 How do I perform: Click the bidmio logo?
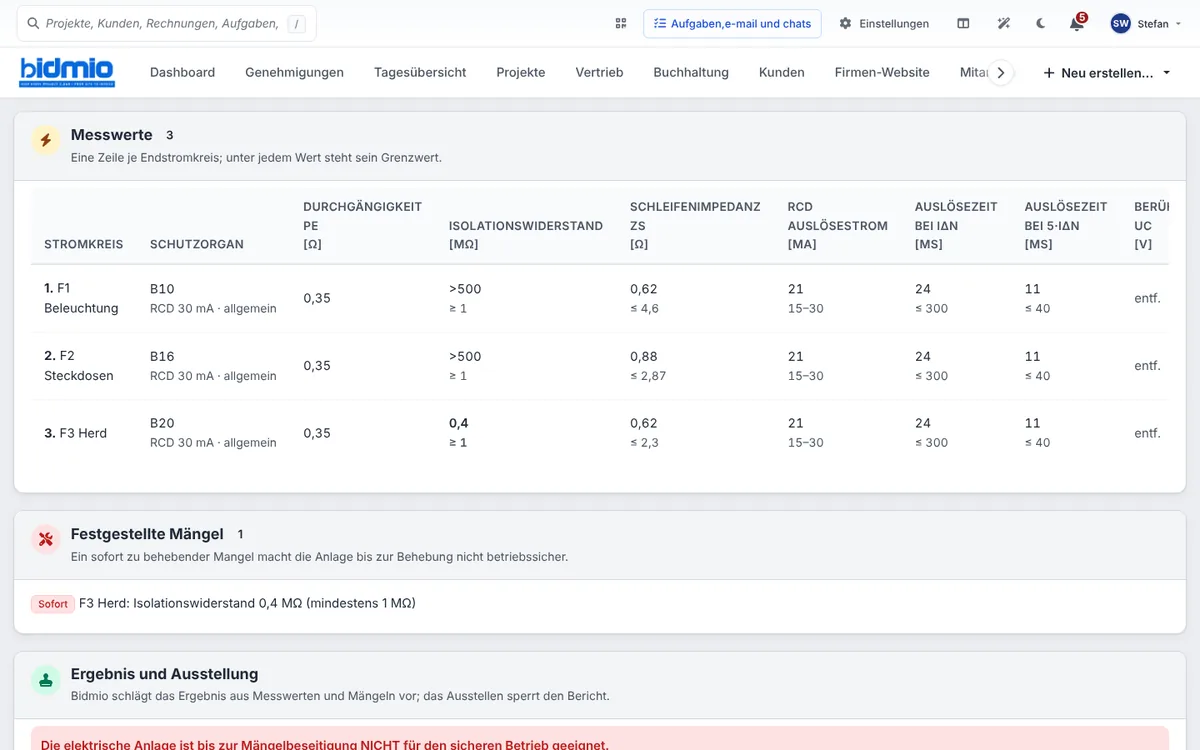click(x=67, y=72)
